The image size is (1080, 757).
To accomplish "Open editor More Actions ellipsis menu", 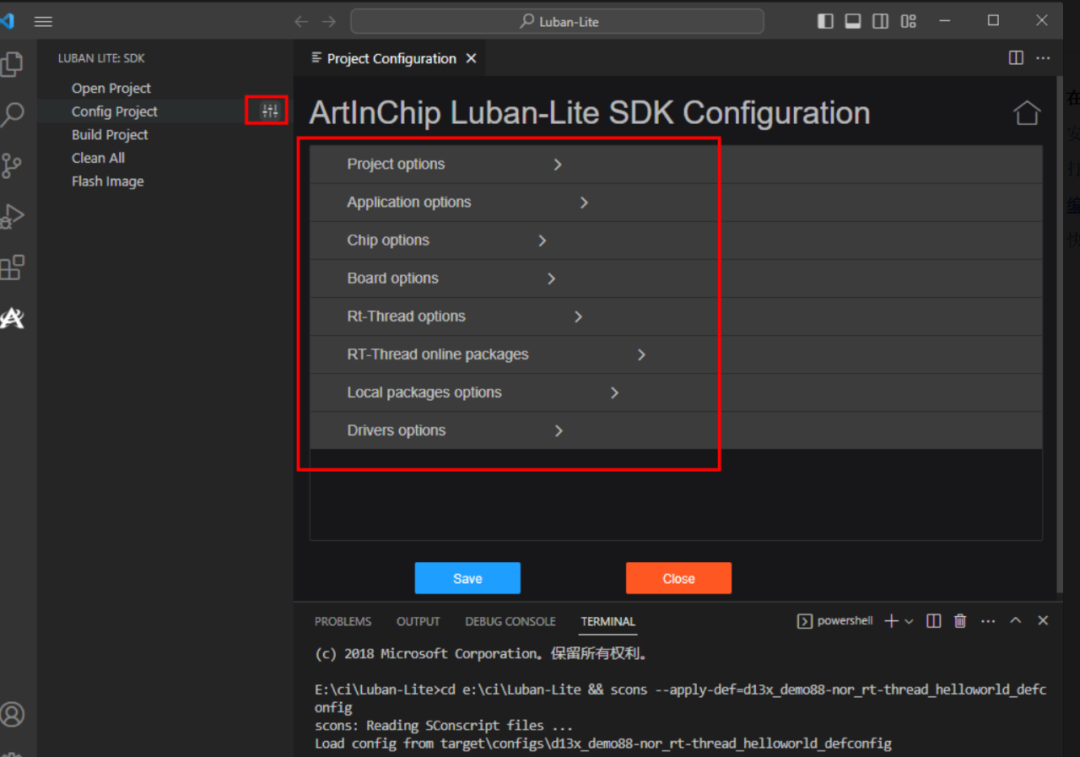I will coord(1043,58).
